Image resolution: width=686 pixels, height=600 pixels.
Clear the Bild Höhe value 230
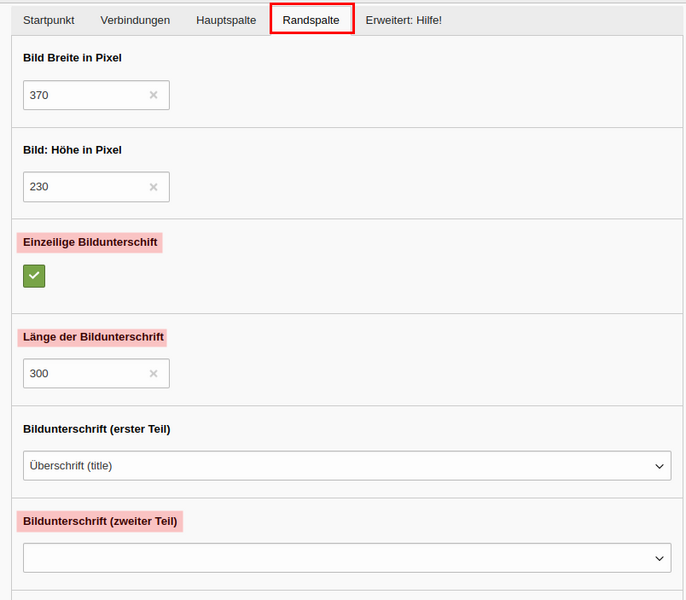[154, 187]
